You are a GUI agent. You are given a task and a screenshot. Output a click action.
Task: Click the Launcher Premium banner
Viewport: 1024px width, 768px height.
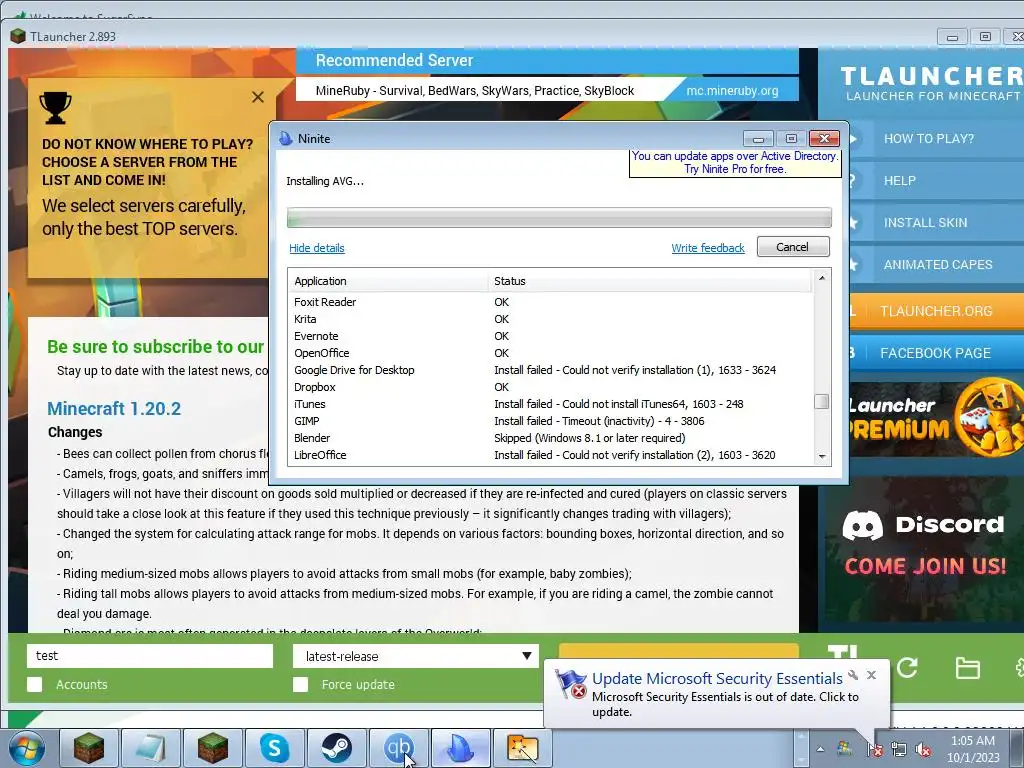935,420
